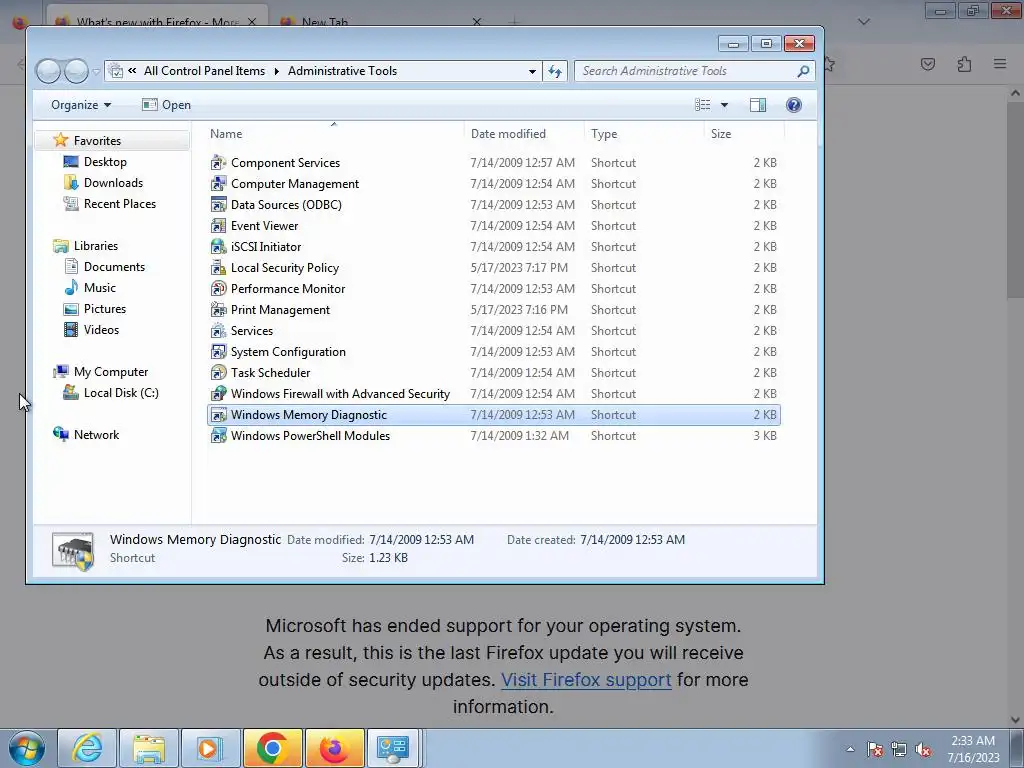Select the Task Scheduler clock icon

pos(219,372)
